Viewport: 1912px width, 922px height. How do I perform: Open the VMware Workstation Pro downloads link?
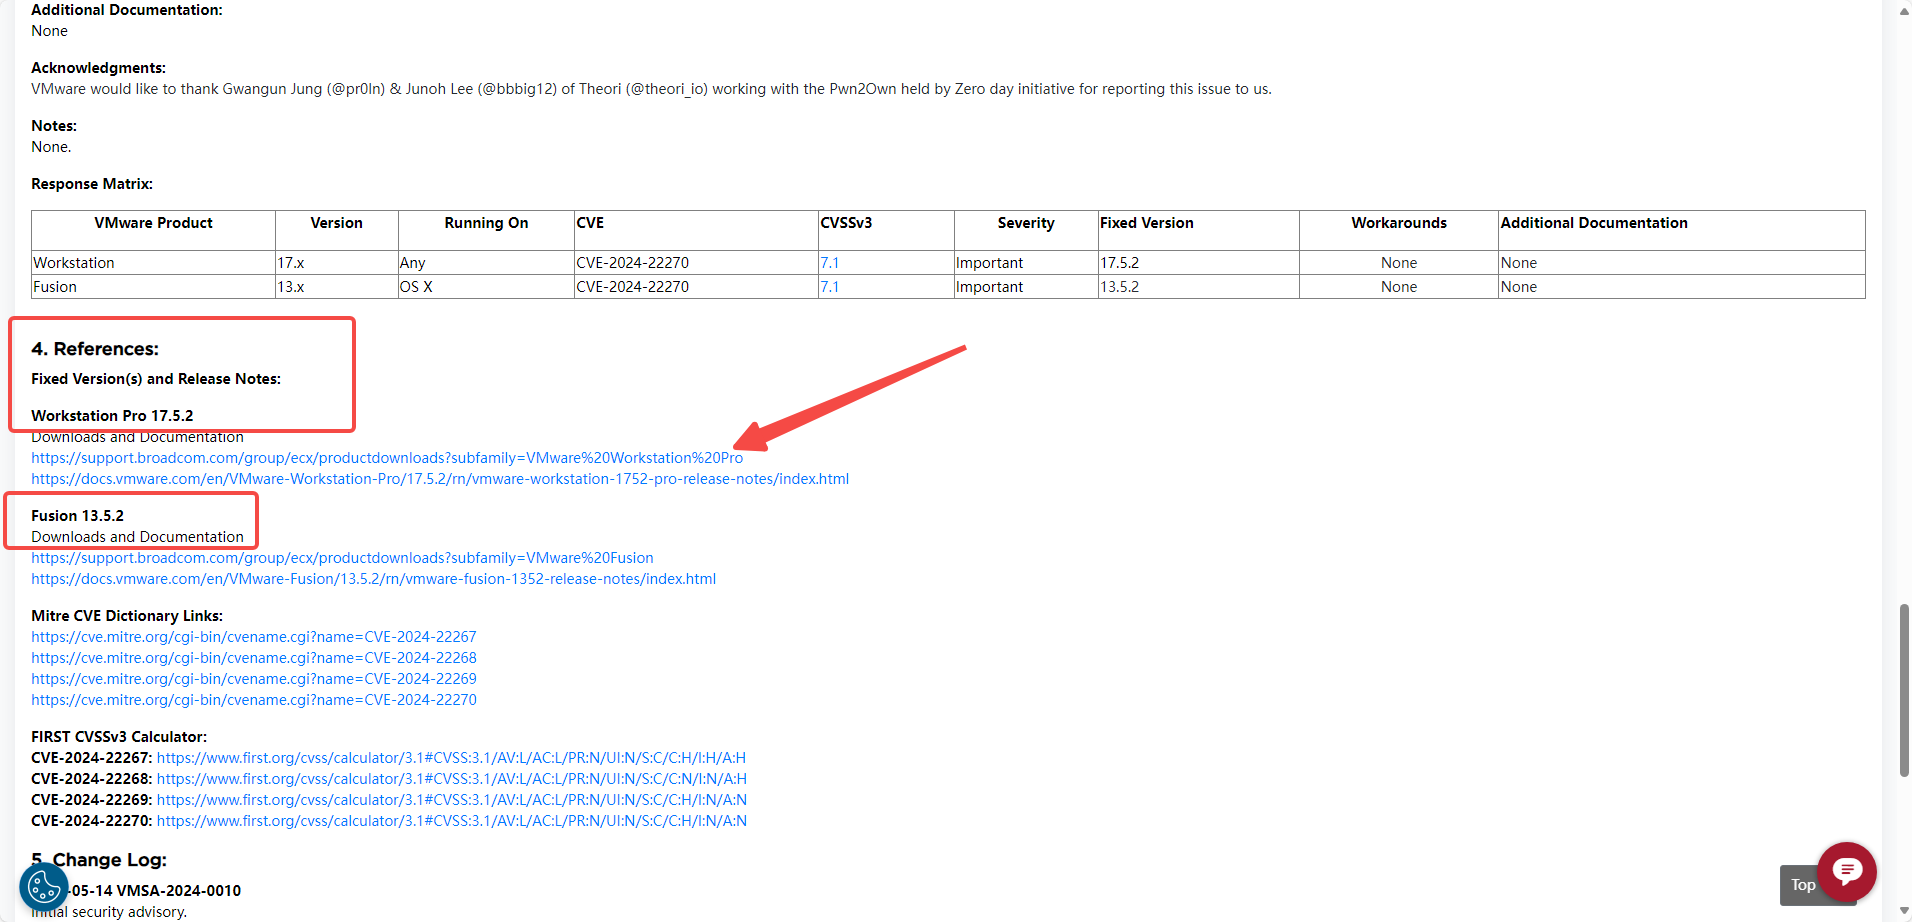point(387,458)
